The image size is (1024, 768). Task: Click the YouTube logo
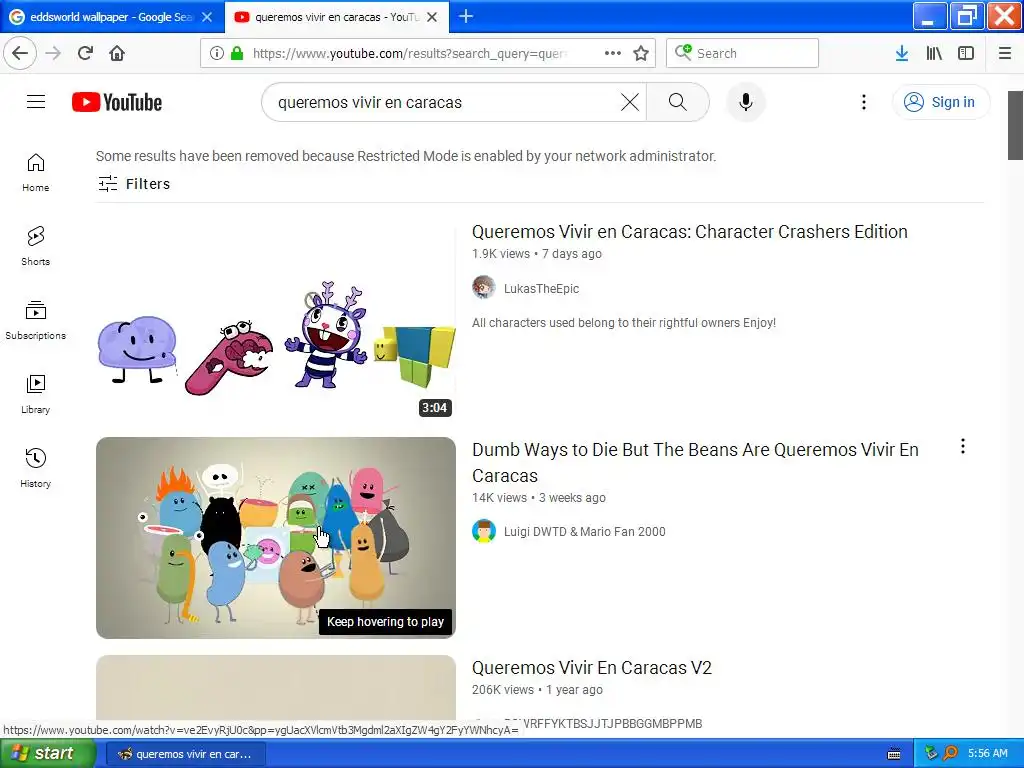click(117, 102)
